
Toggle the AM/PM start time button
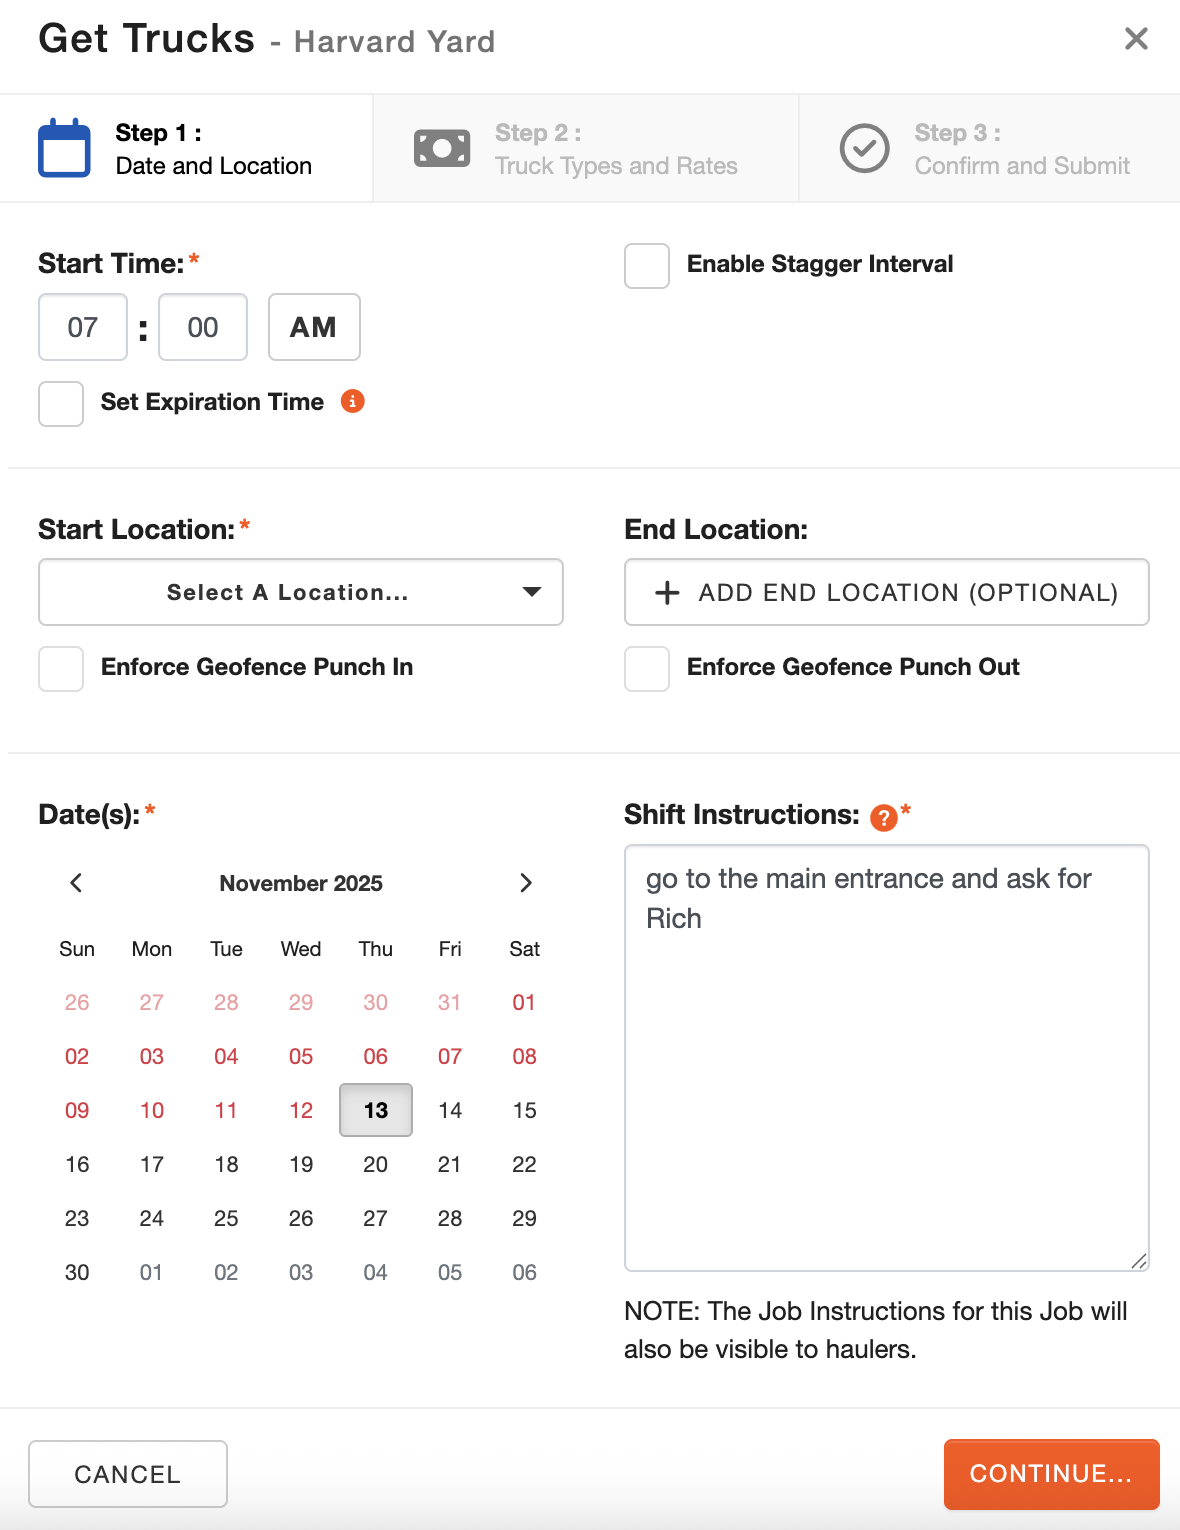pos(313,327)
